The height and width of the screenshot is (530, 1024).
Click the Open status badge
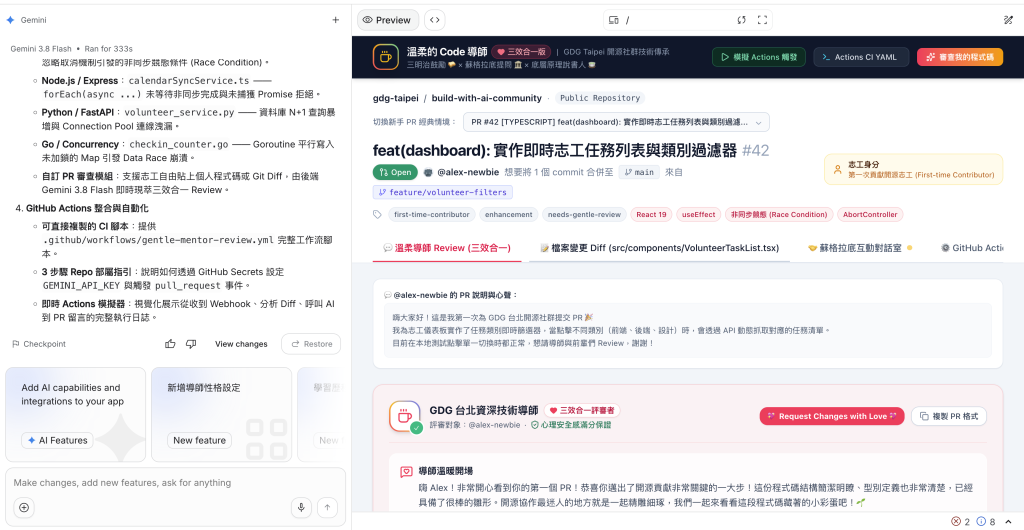pos(395,172)
